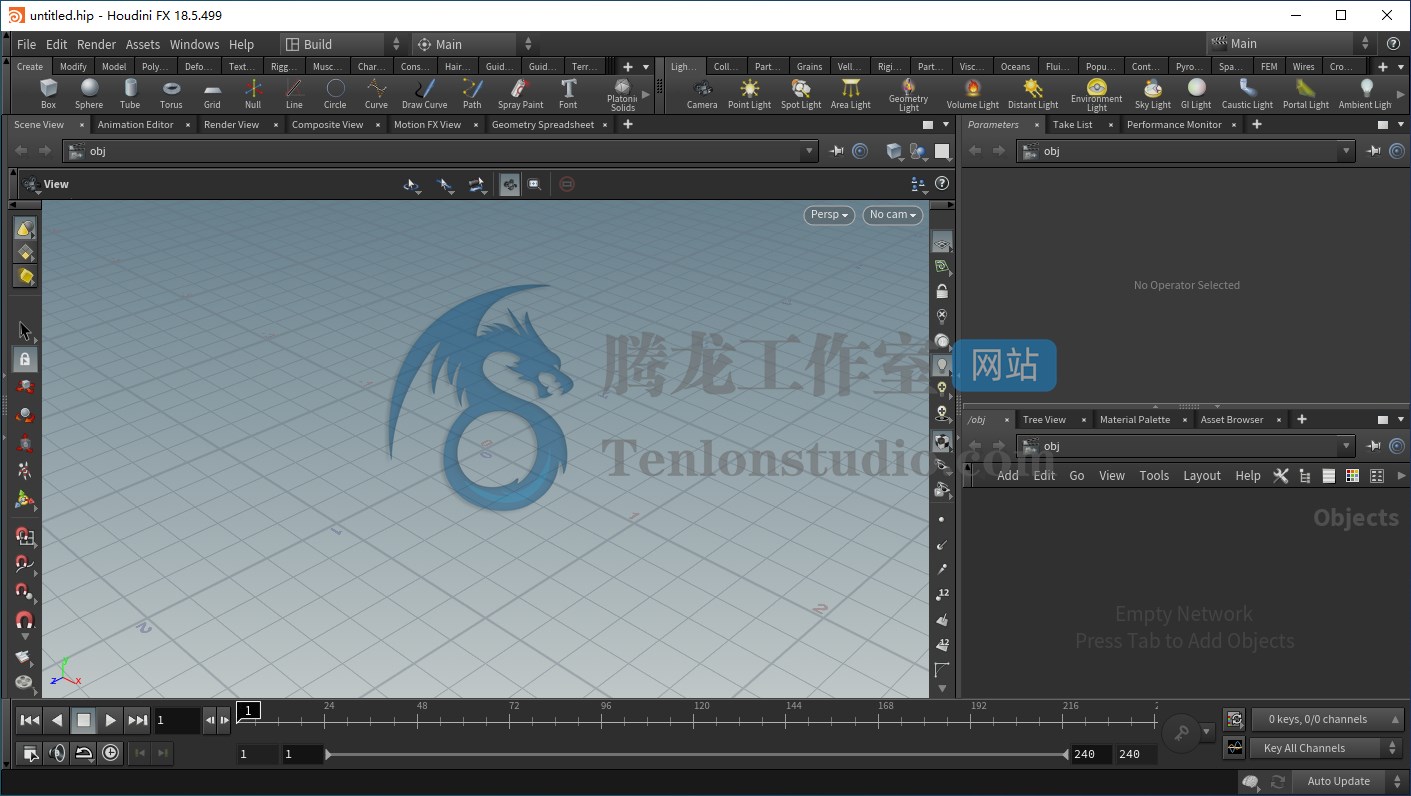Viewport: 1411px width, 796px height.
Task: Open the File menu
Action: point(26,44)
